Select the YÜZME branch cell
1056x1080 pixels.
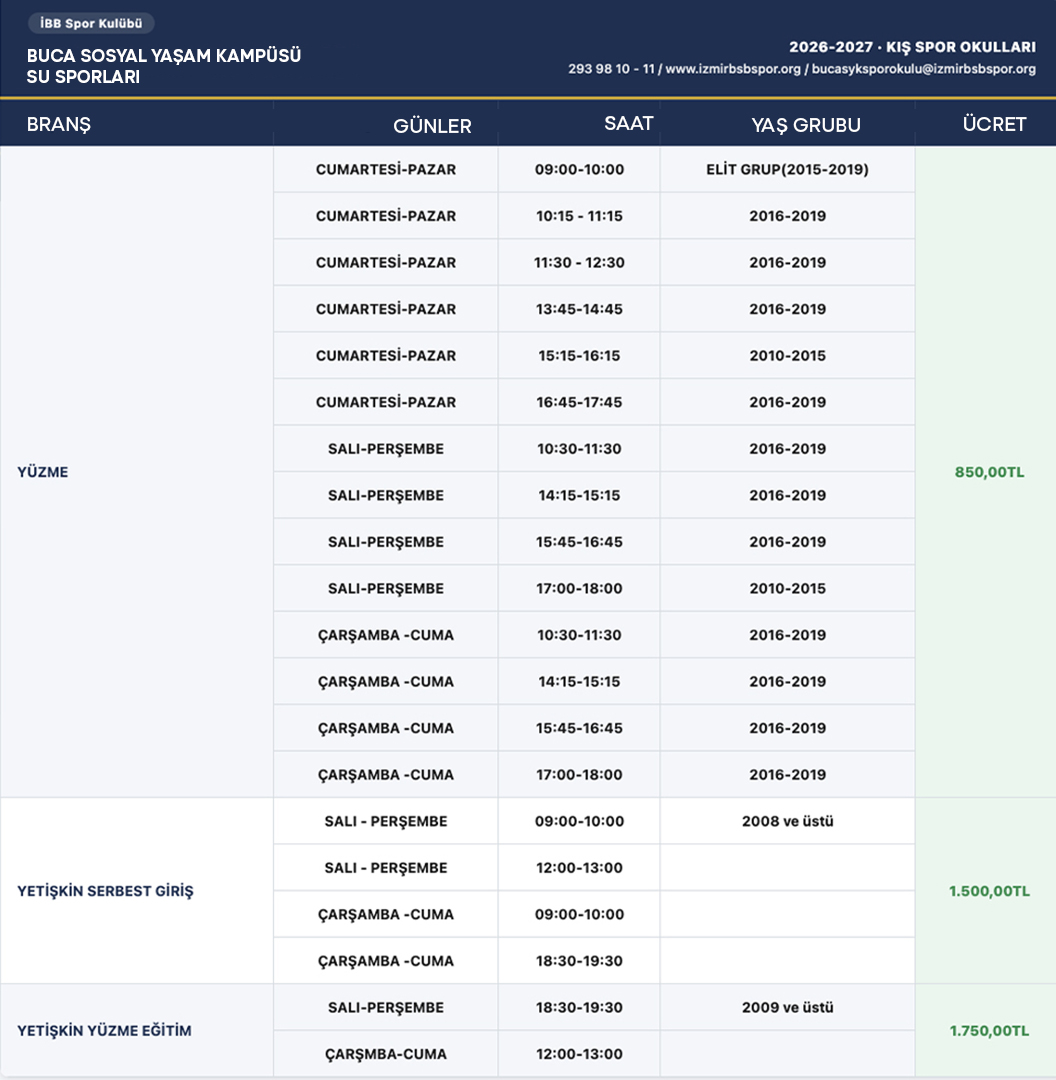[x=136, y=472]
